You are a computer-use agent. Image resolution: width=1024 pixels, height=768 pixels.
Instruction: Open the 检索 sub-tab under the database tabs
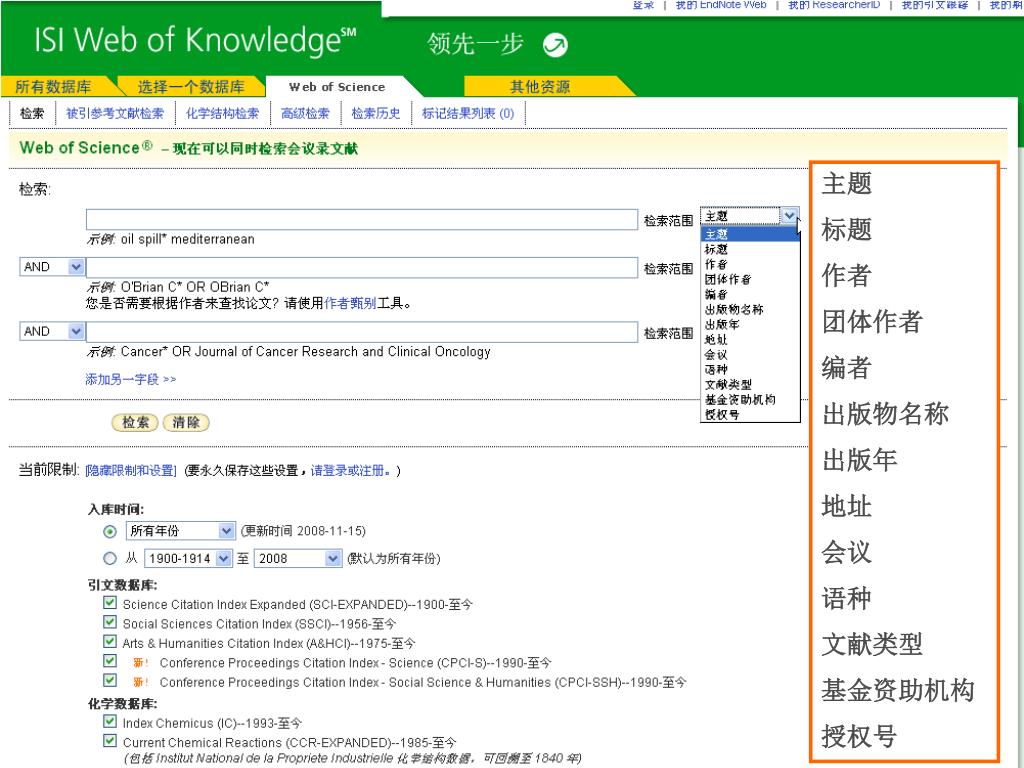32,114
